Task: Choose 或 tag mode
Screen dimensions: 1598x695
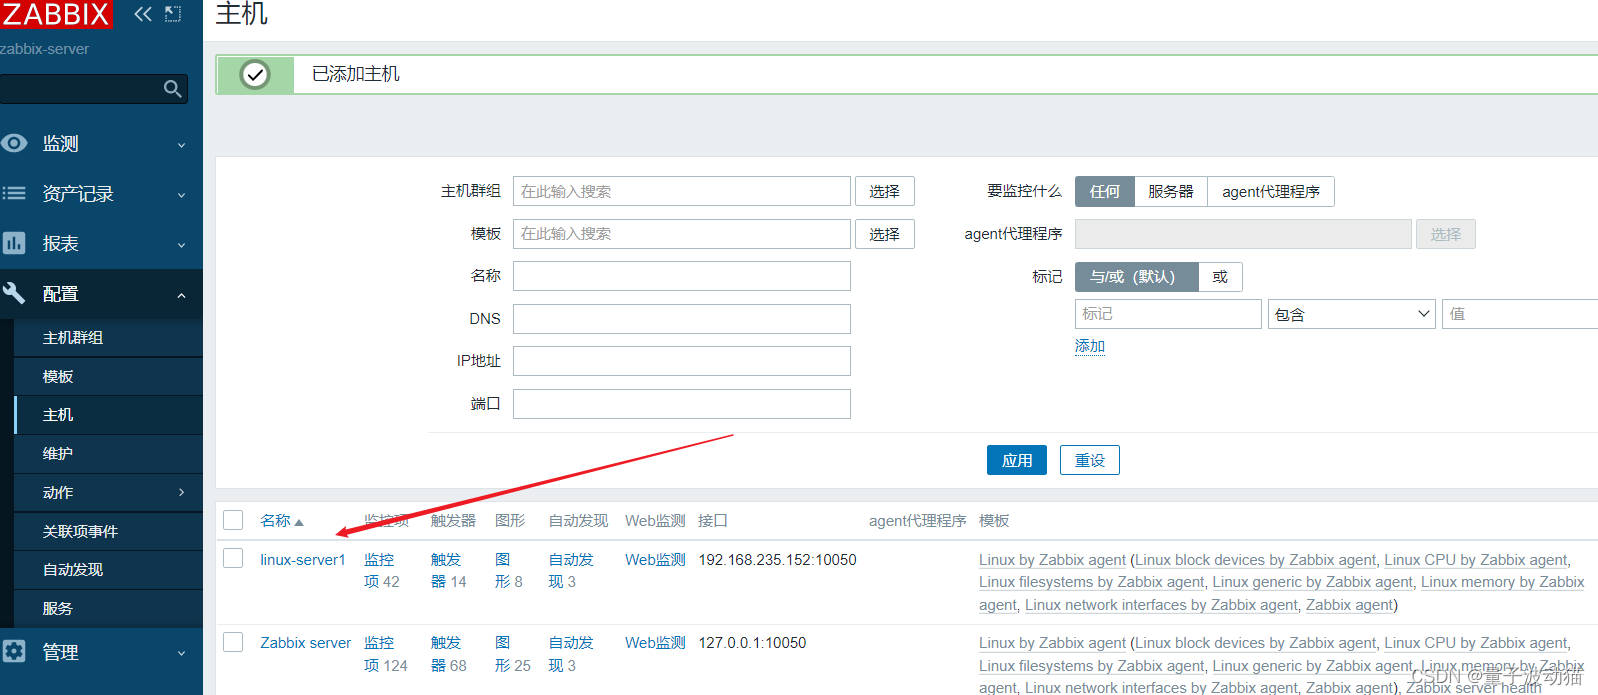Action: [1220, 276]
